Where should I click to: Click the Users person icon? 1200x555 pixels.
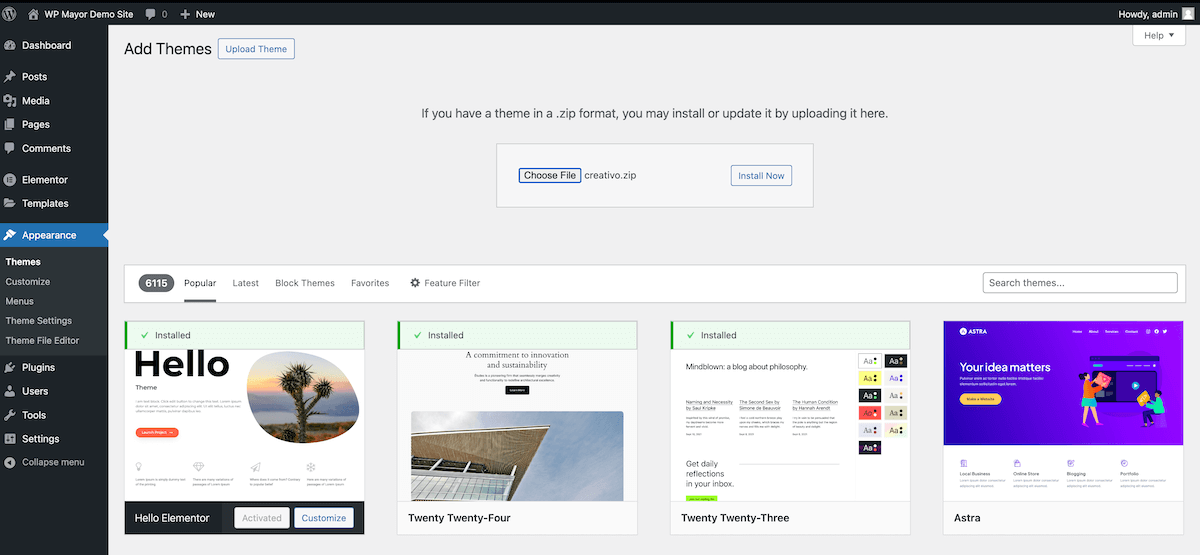[10, 392]
